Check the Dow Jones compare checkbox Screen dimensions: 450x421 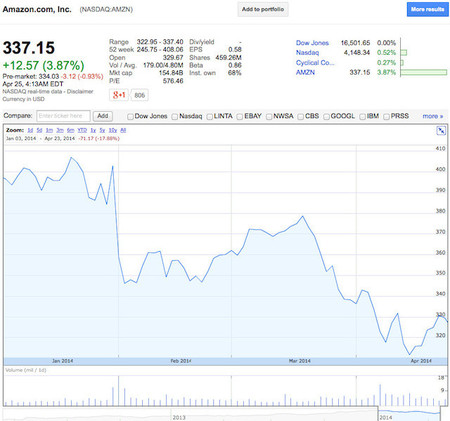click(130, 116)
